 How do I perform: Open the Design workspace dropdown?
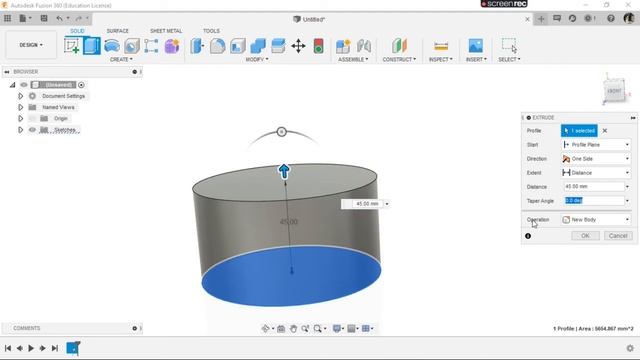tap(31, 45)
